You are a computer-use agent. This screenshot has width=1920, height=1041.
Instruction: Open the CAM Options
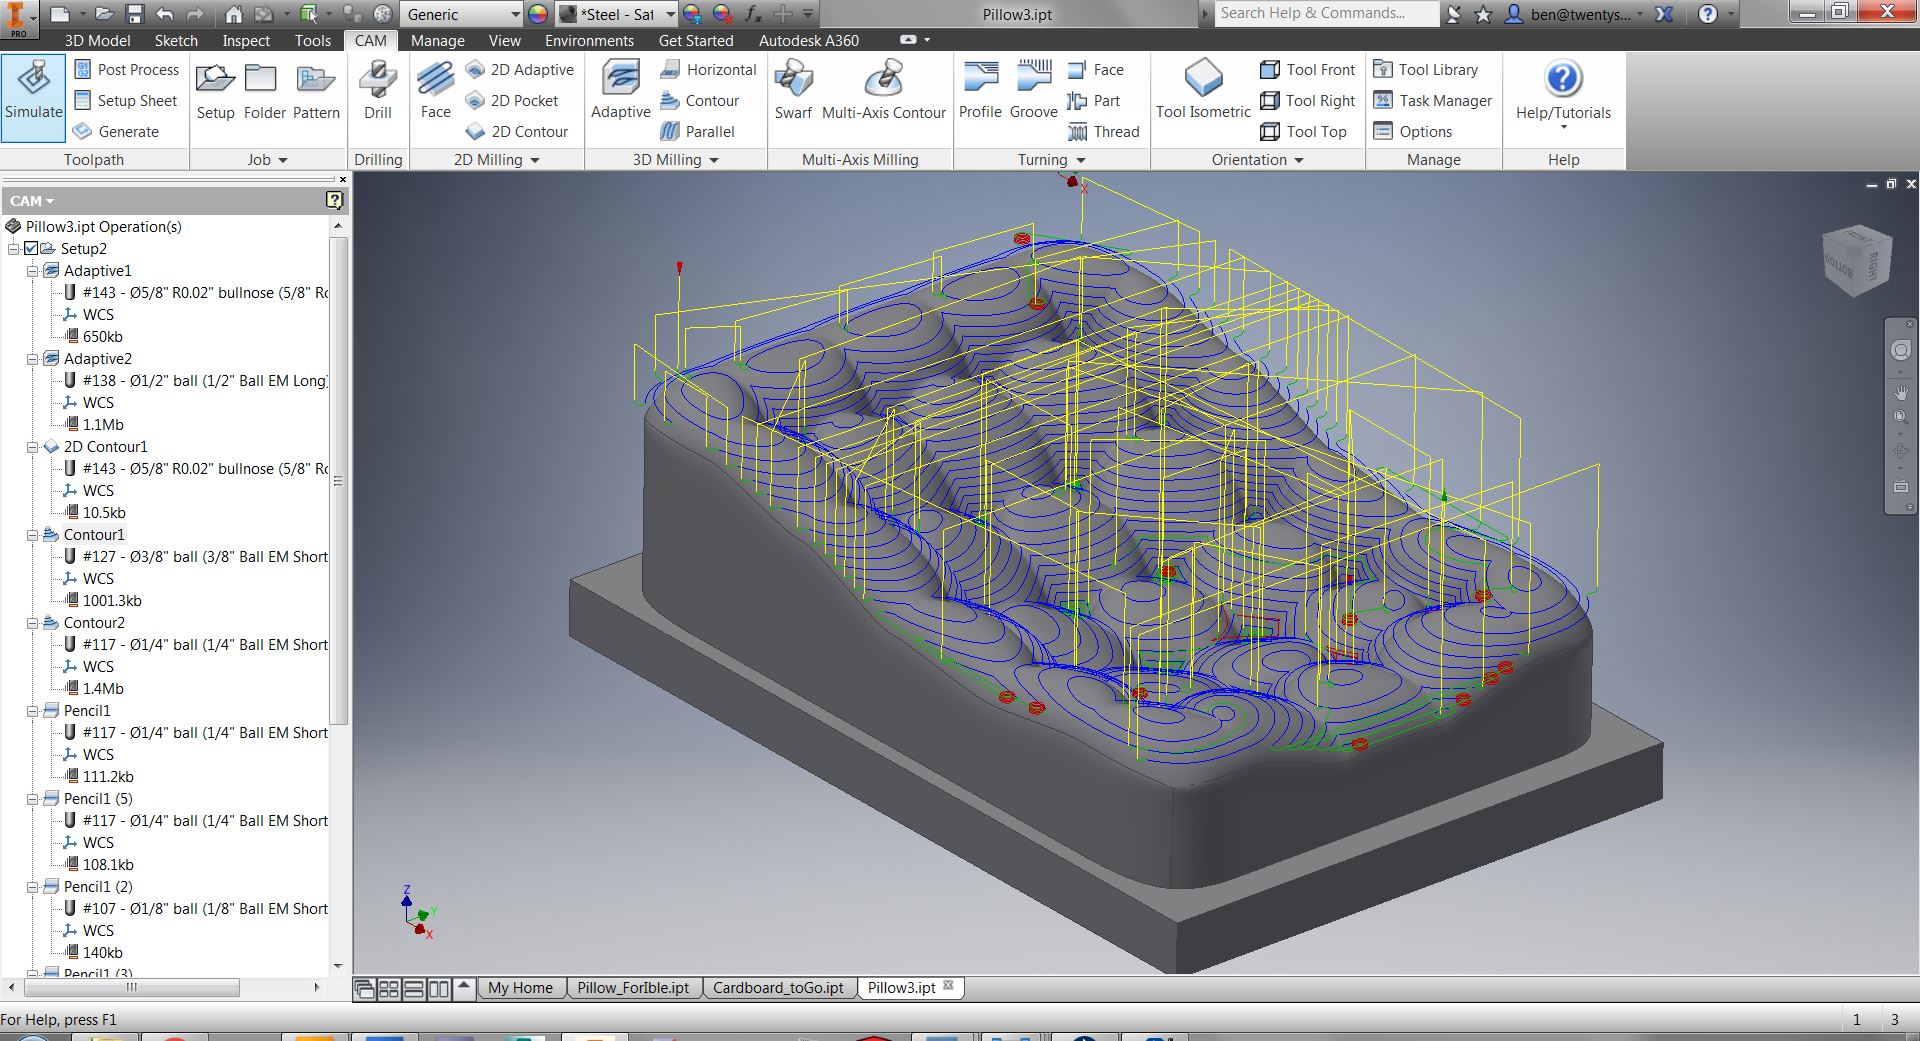(x=1413, y=132)
